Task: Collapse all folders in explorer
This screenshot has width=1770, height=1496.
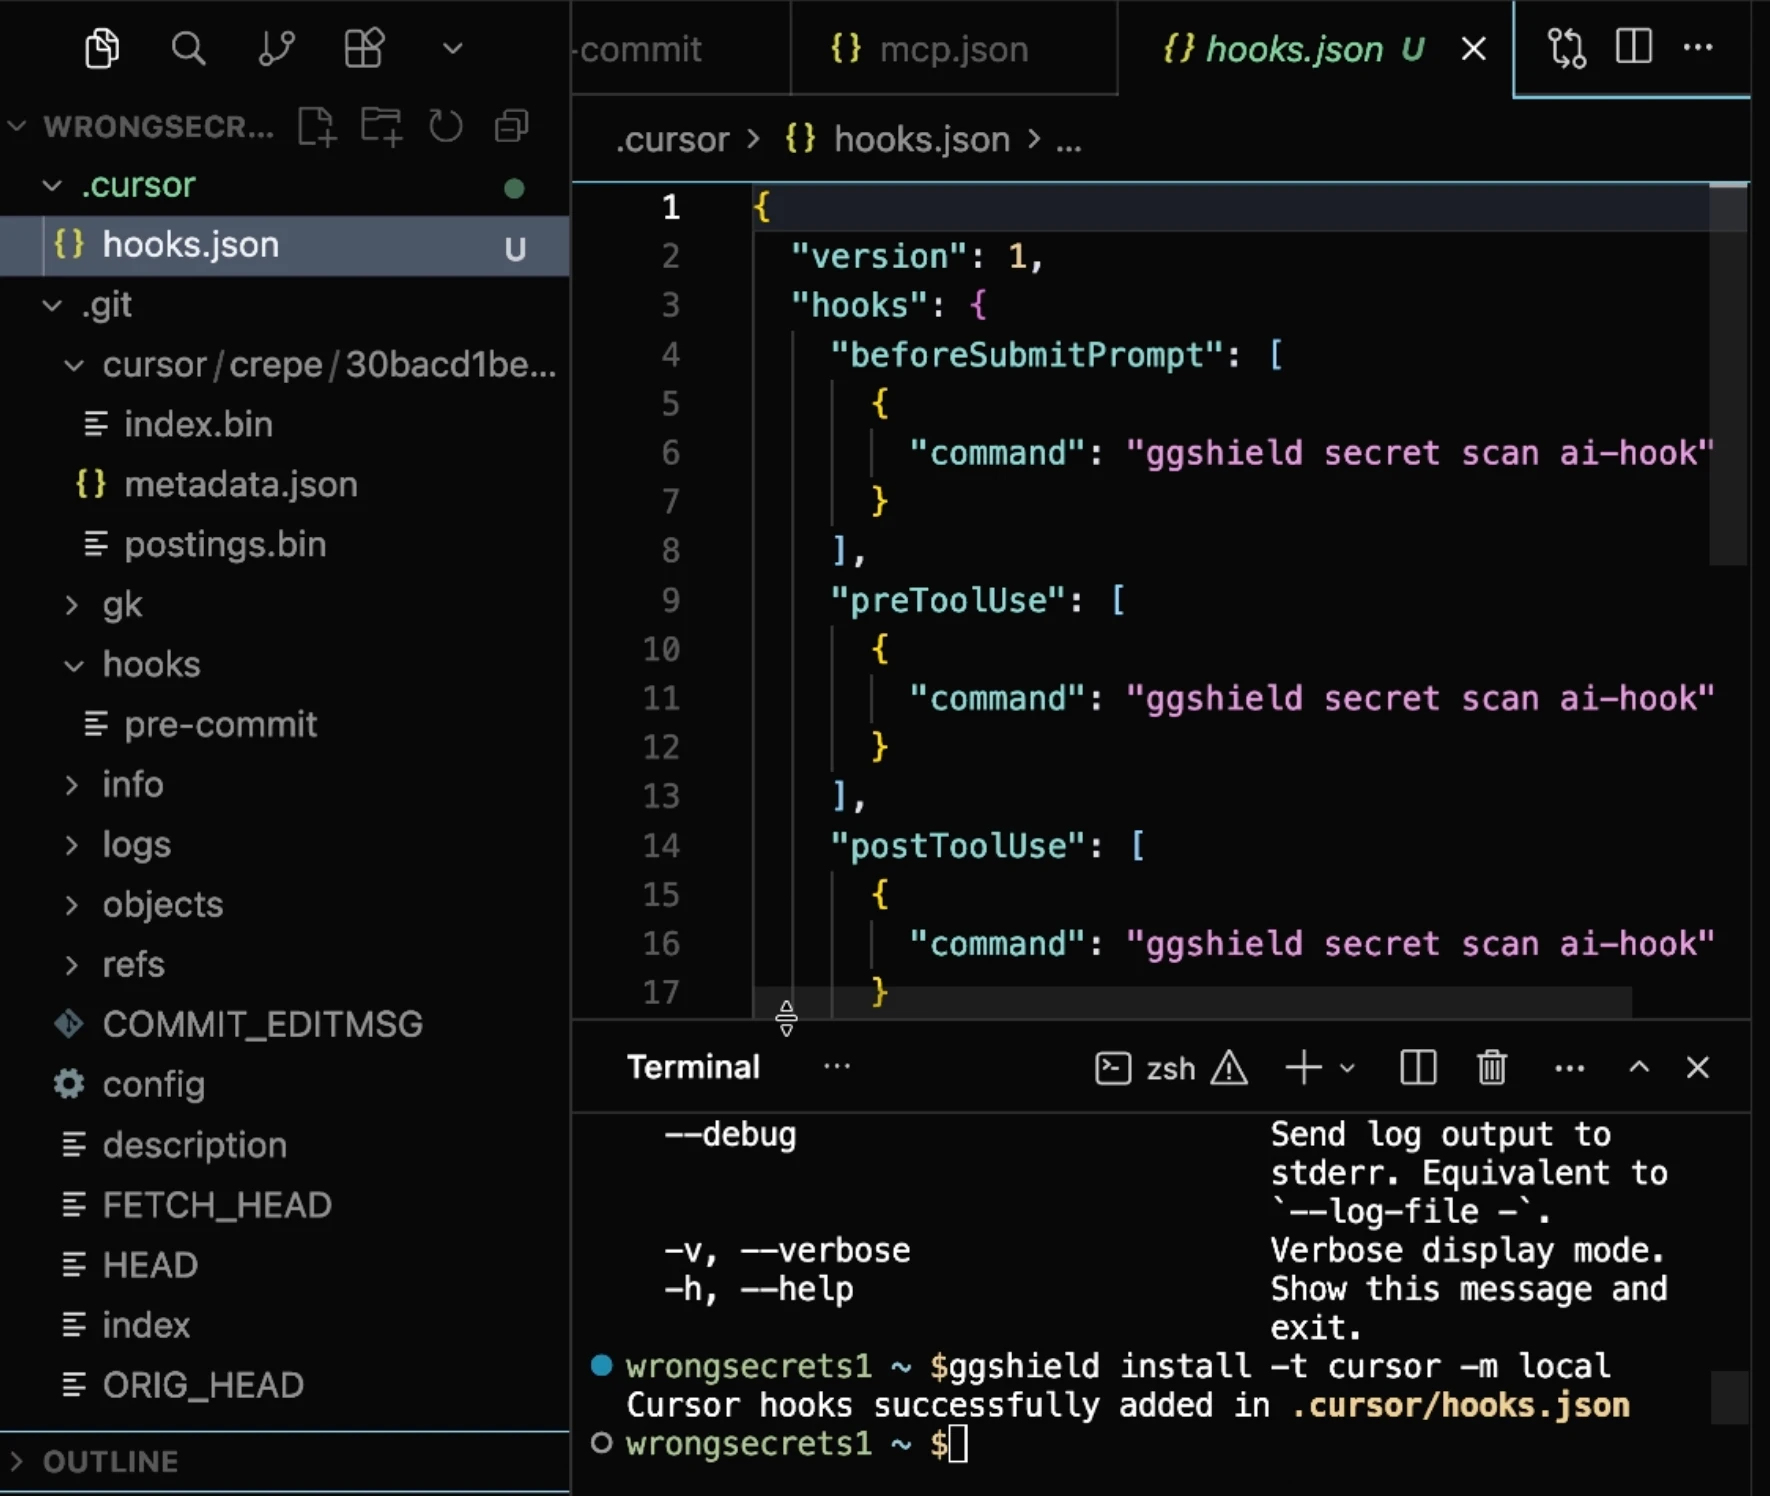Action: pos(511,127)
